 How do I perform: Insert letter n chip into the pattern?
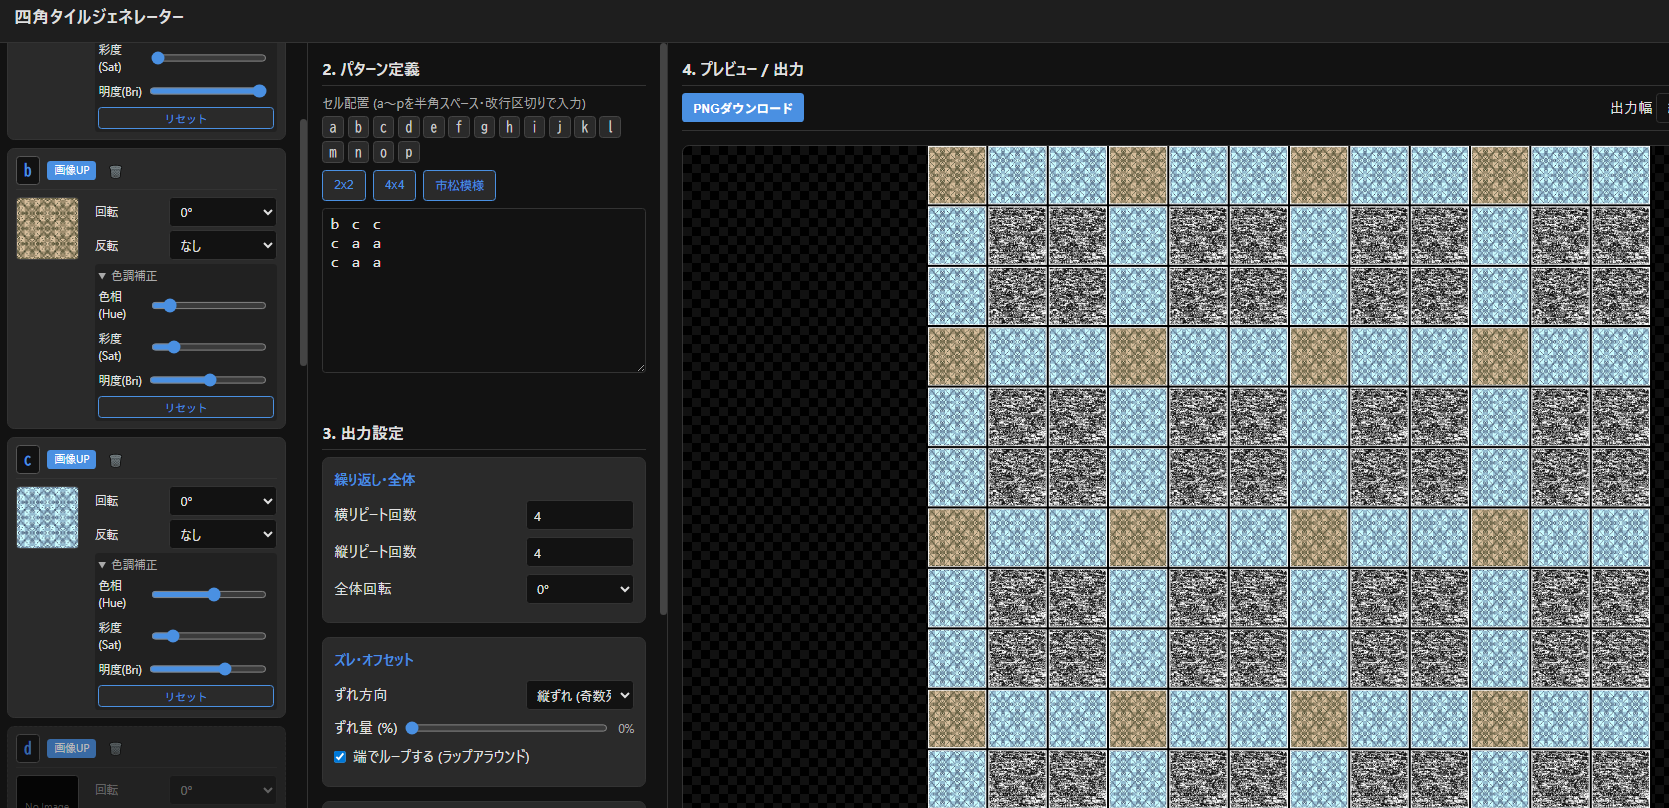(x=358, y=152)
